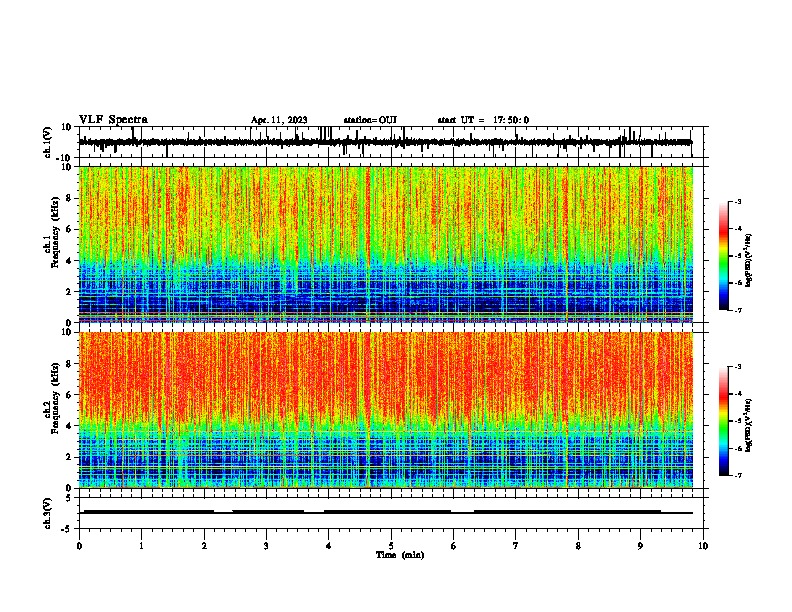Click the "Time (min)" axis label

[x=400, y=555]
